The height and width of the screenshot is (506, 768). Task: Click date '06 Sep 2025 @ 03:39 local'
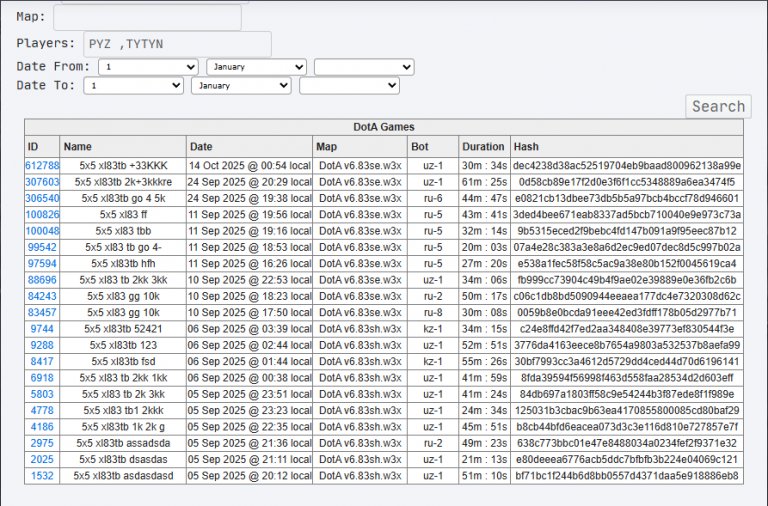(x=249, y=329)
